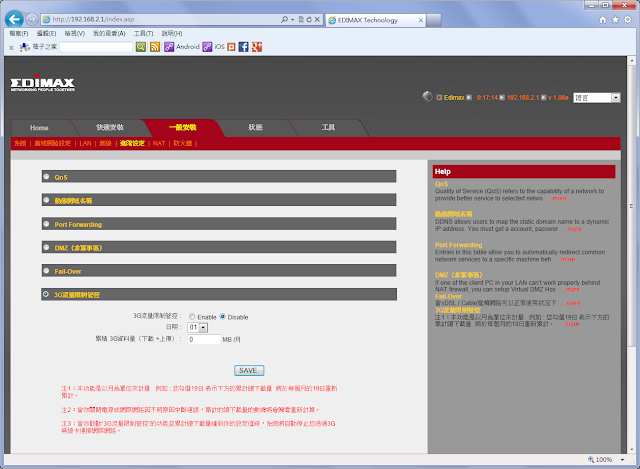Open the 語言 language dropdown

click(x=596, y=98)
